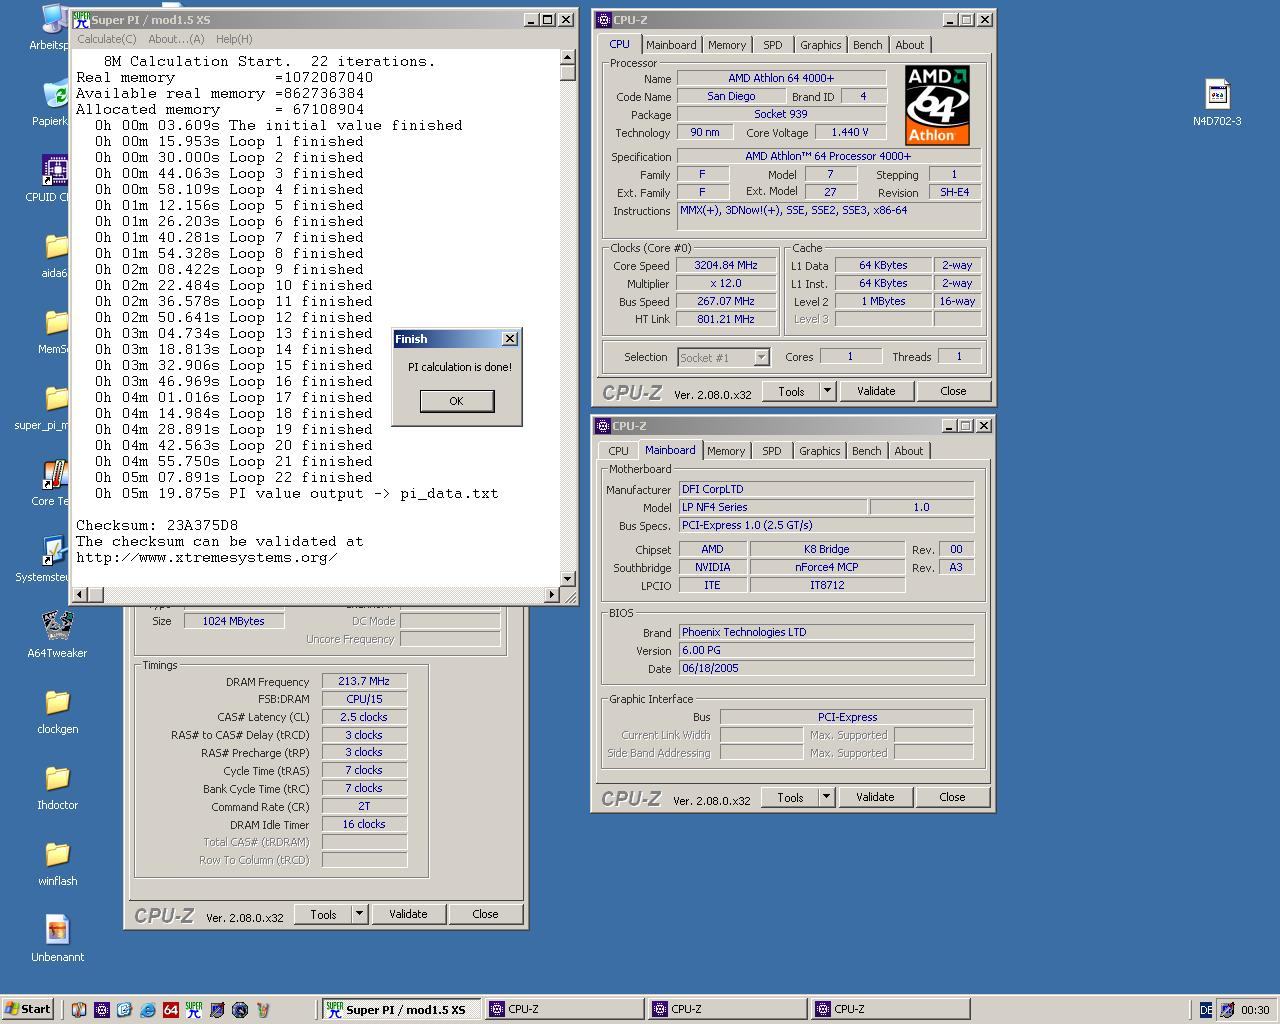This screenshot has width=1280, height=1024.
Task: Open the Help(H) menu in Super PI
Action: coord(234,39)
